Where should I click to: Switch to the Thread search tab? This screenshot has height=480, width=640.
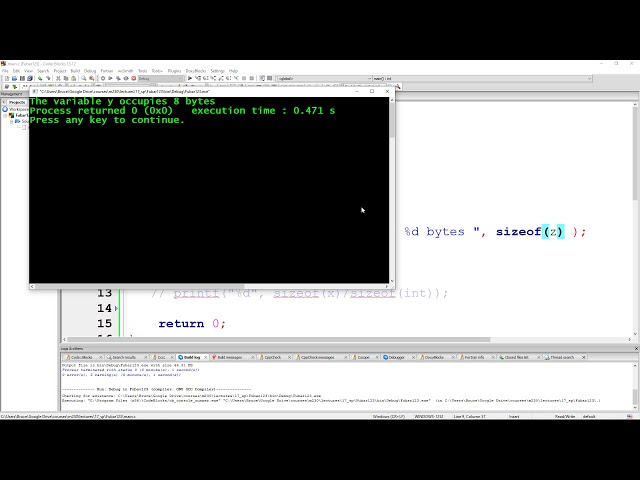click(x=562, y=357)
